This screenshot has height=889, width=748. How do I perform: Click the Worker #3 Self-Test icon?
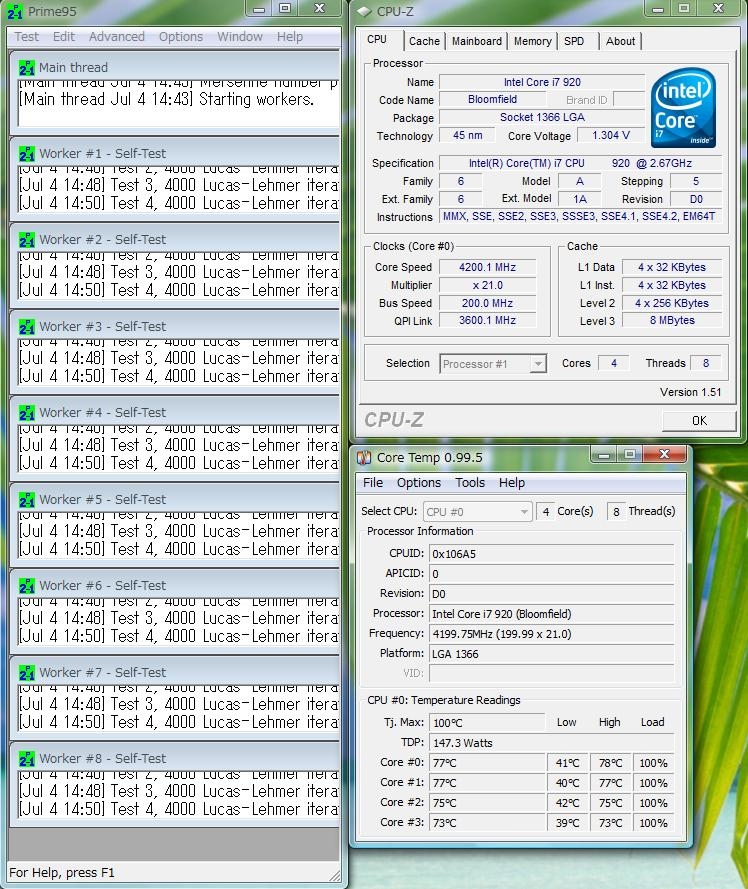[27, 327]
